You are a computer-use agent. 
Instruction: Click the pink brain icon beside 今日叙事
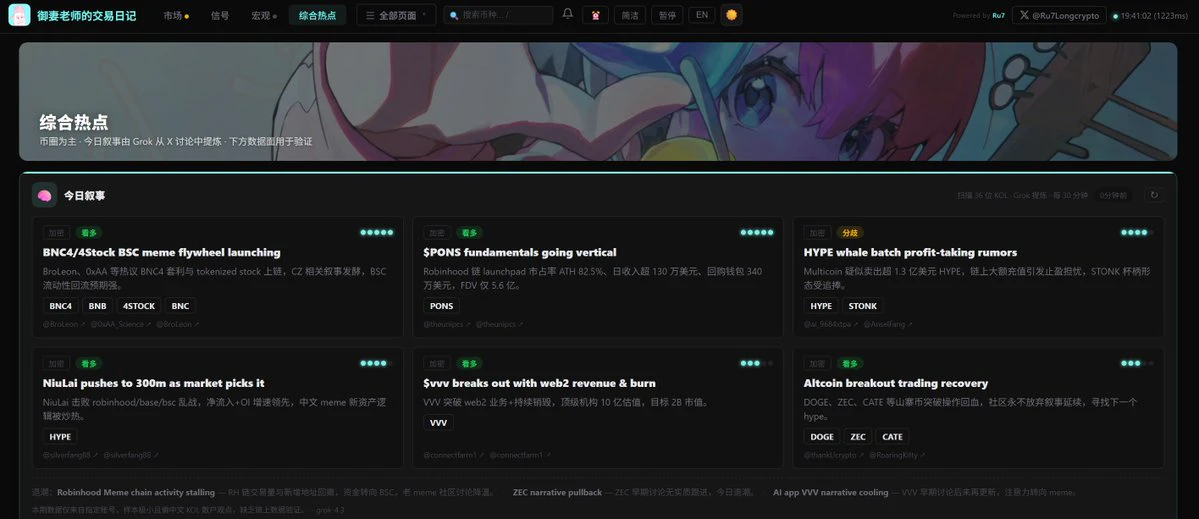(x=44, y=196)
